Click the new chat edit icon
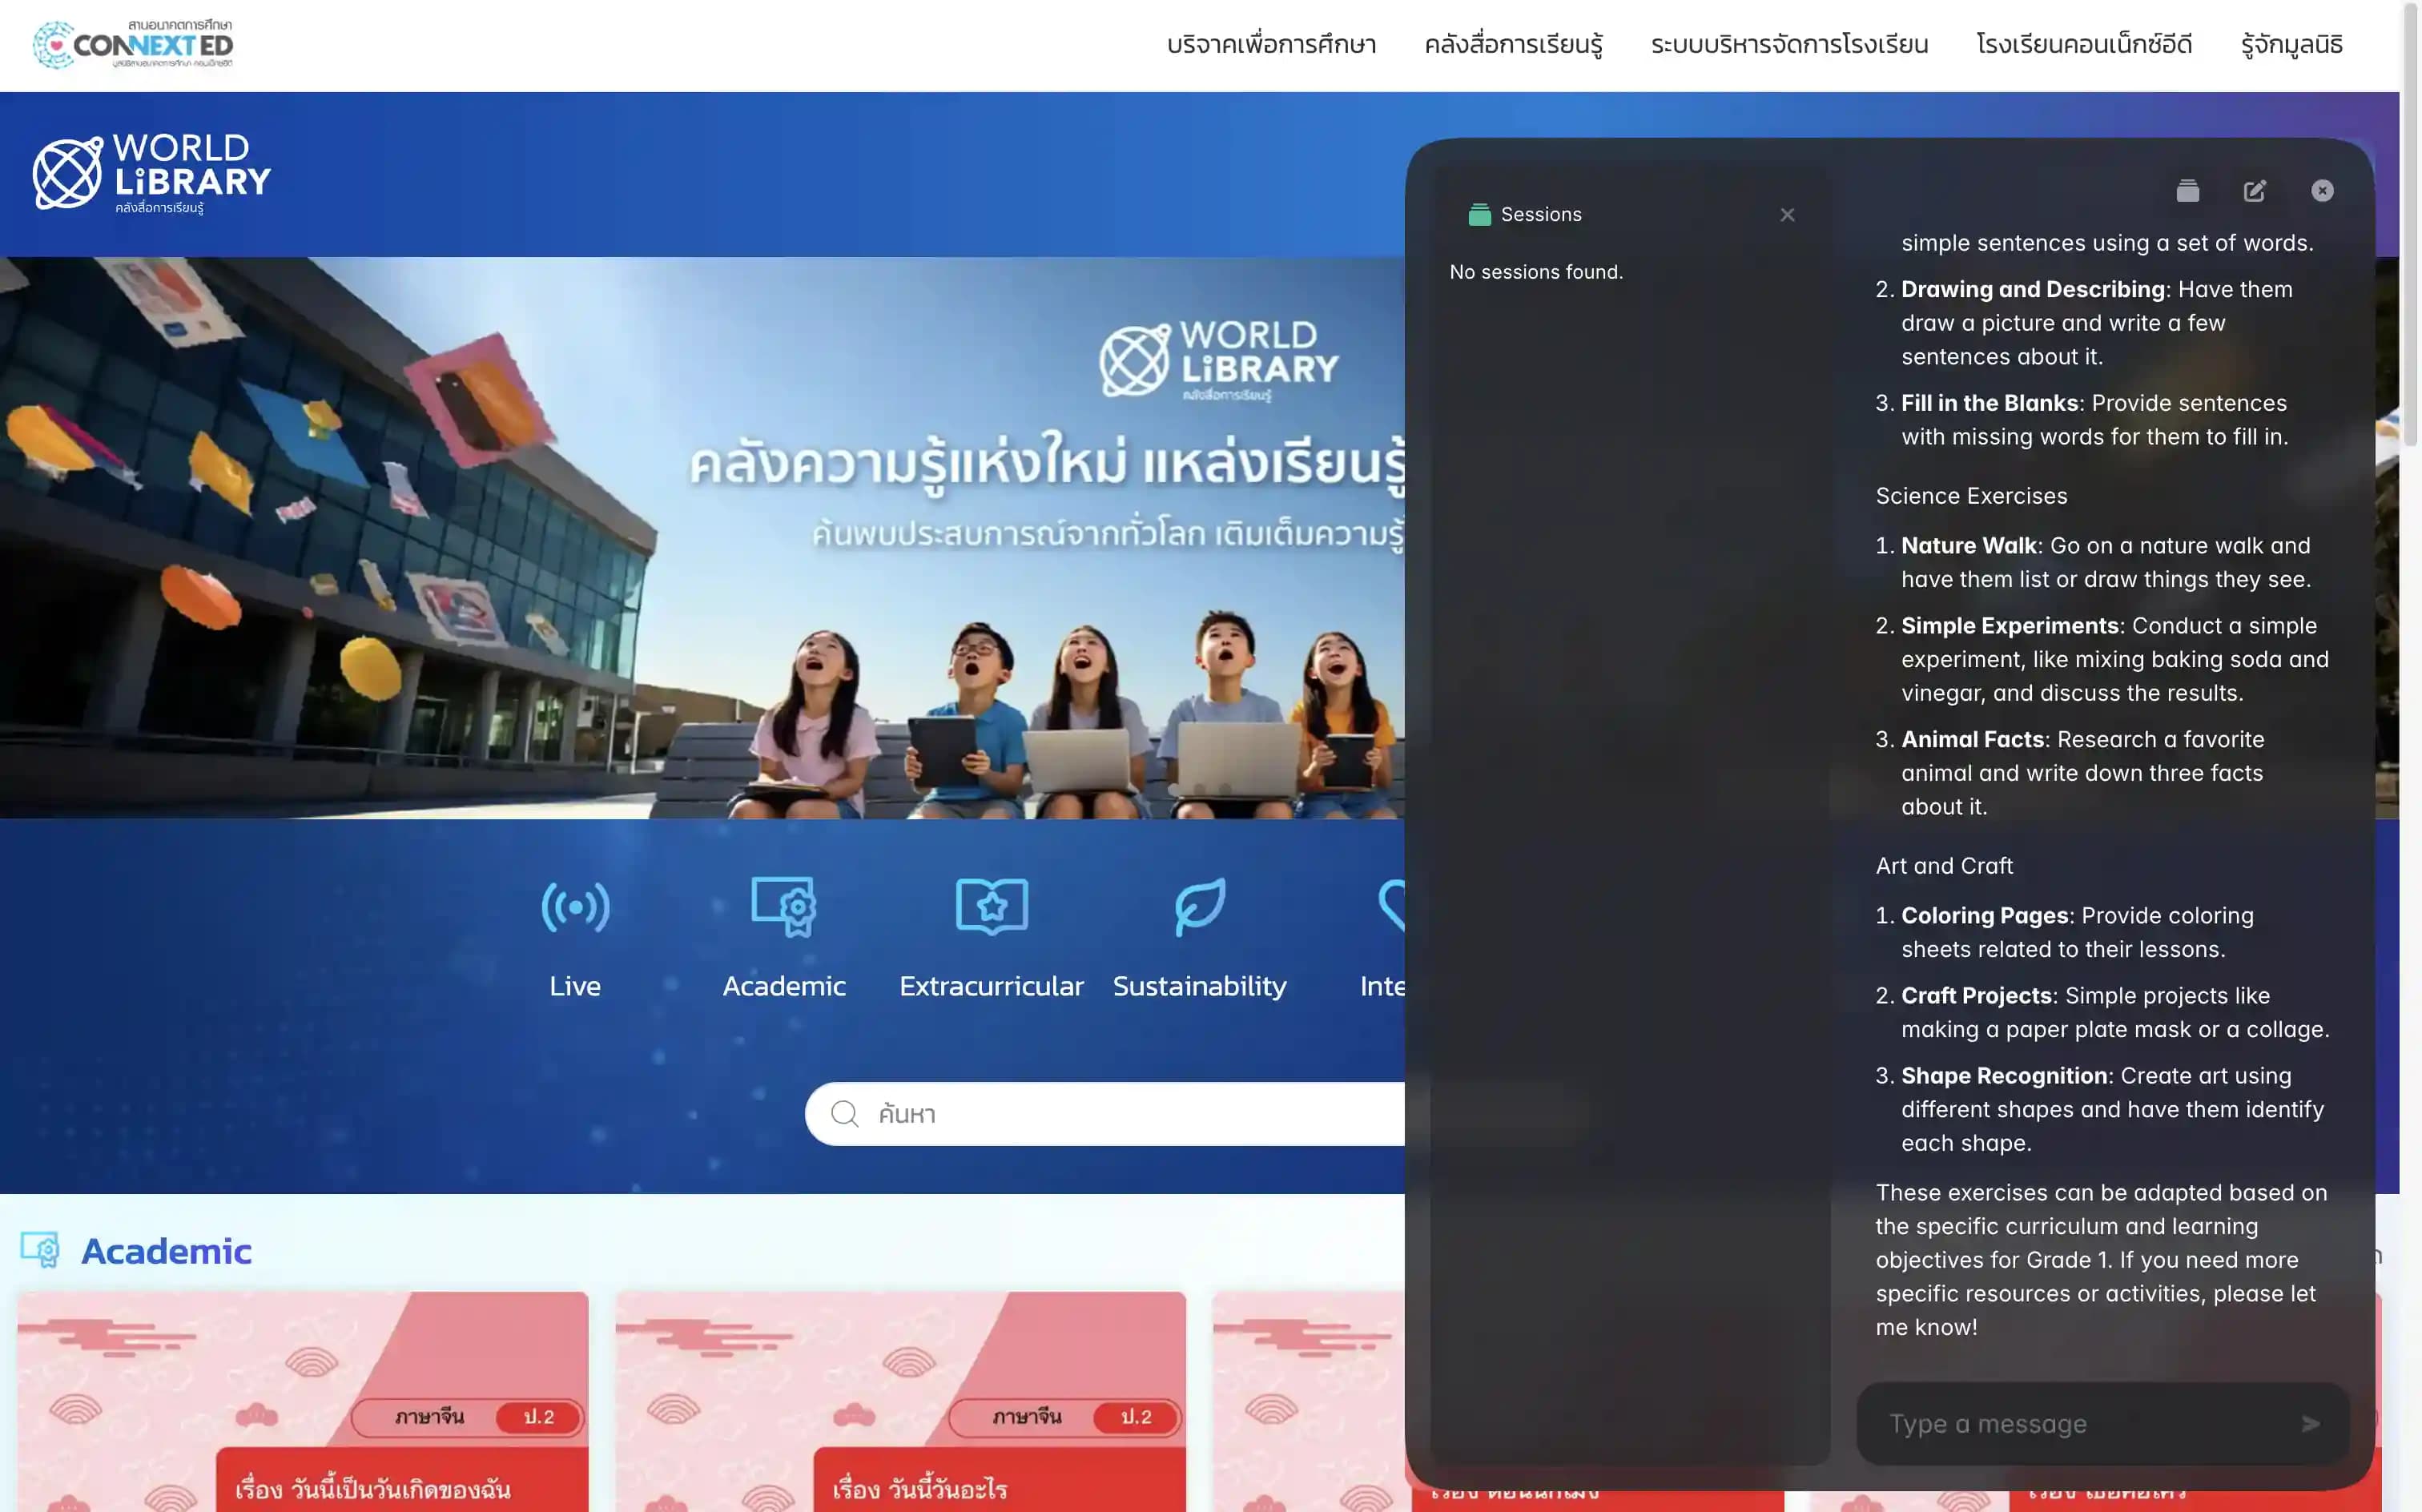2422x1512 pixels. click(2254, 191)
